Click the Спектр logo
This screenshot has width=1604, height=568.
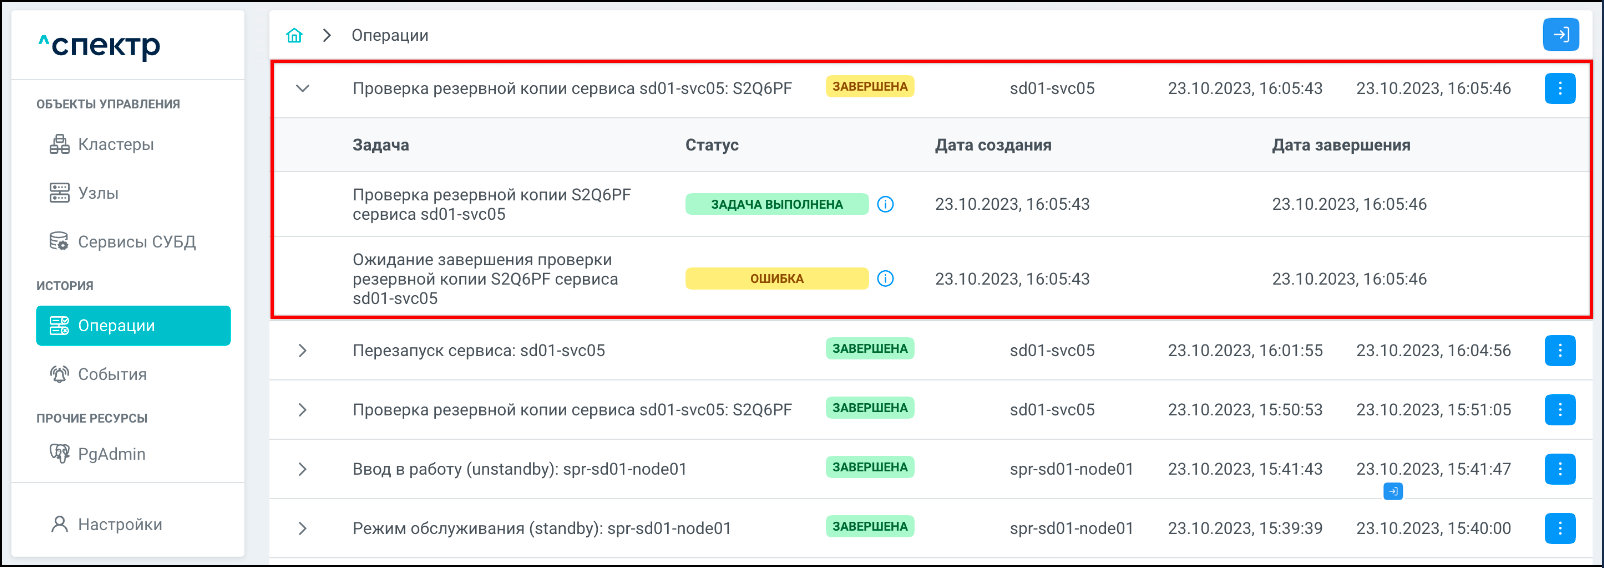point(100,46)
